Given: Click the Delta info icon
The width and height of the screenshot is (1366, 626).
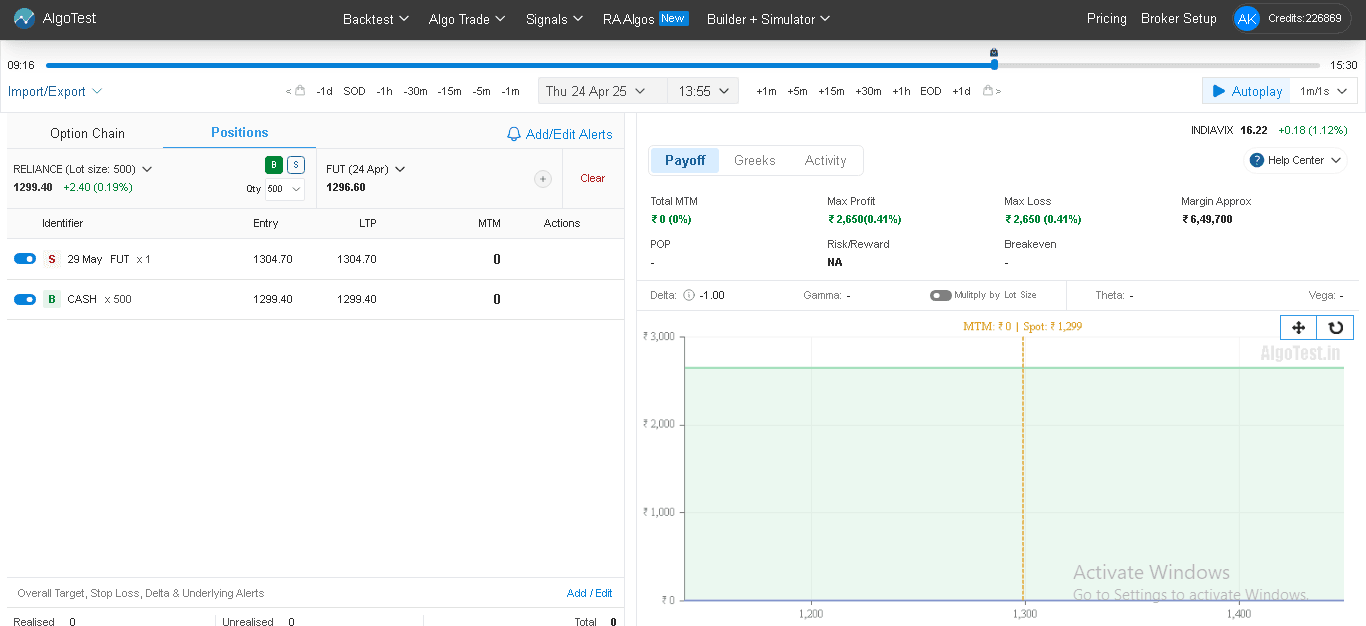Looking at the screenshot, I should click(x=688, y=295).
